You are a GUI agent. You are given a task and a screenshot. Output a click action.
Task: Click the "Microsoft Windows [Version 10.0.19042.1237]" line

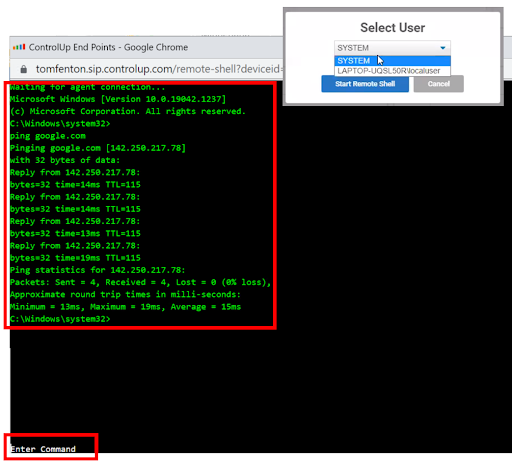tap(118, 99)
